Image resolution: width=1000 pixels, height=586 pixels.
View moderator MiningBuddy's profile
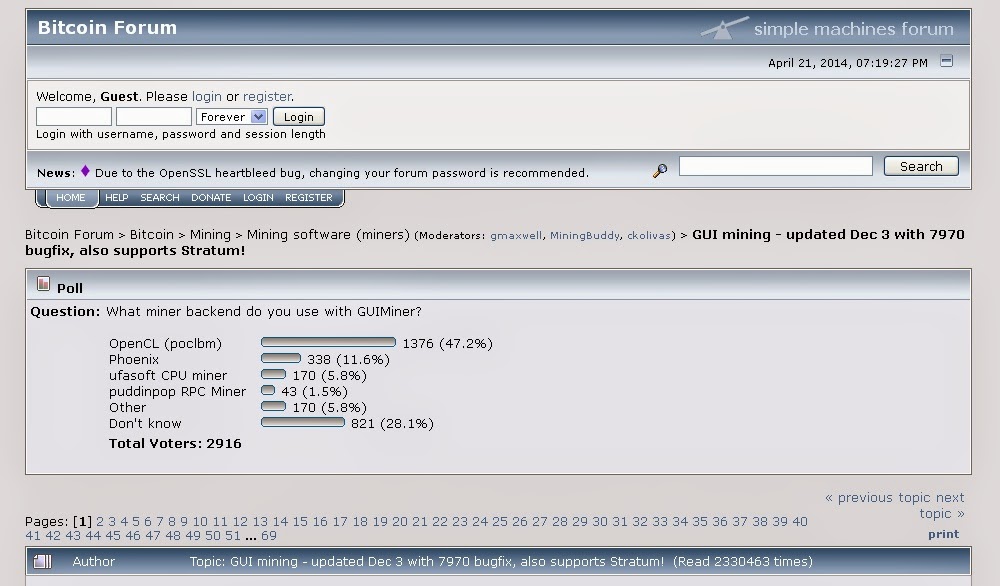[x=585, y=235]
